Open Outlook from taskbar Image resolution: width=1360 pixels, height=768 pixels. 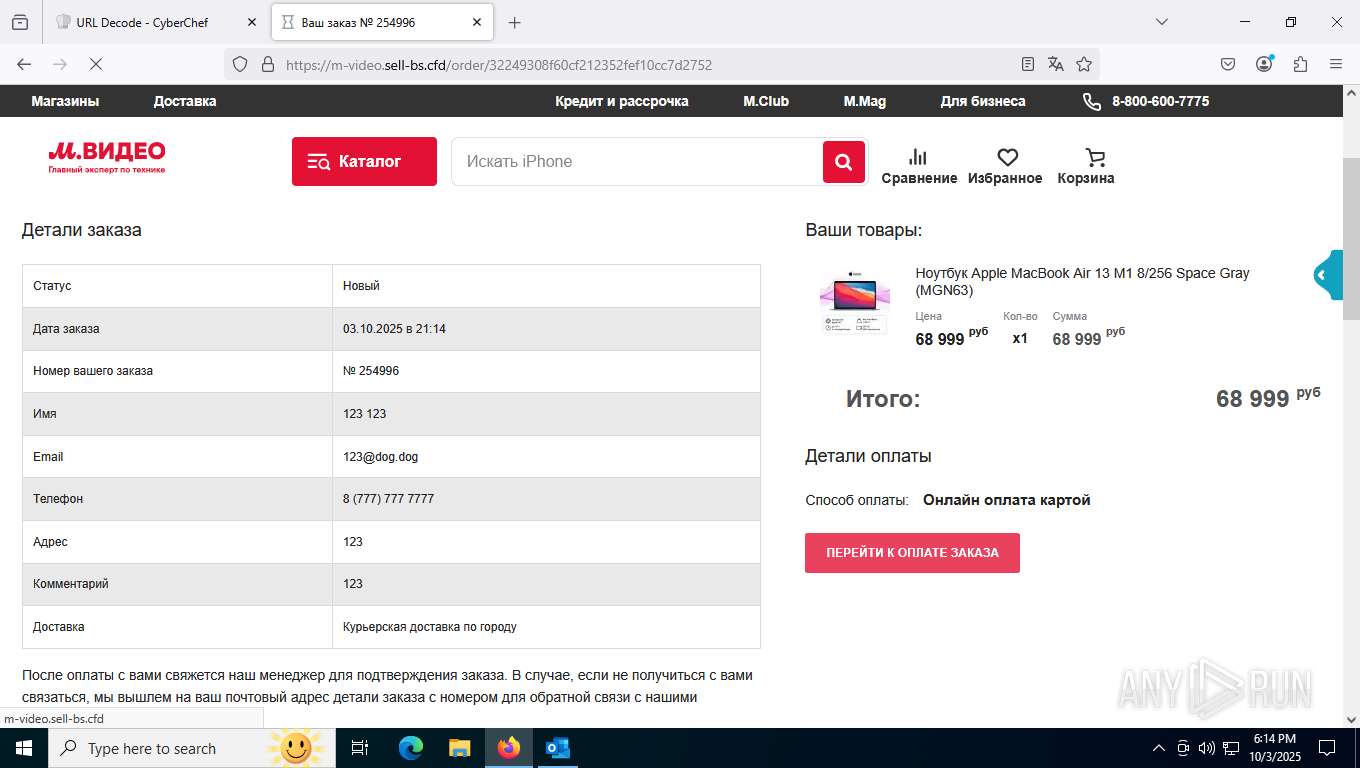(x=557, y=748)
